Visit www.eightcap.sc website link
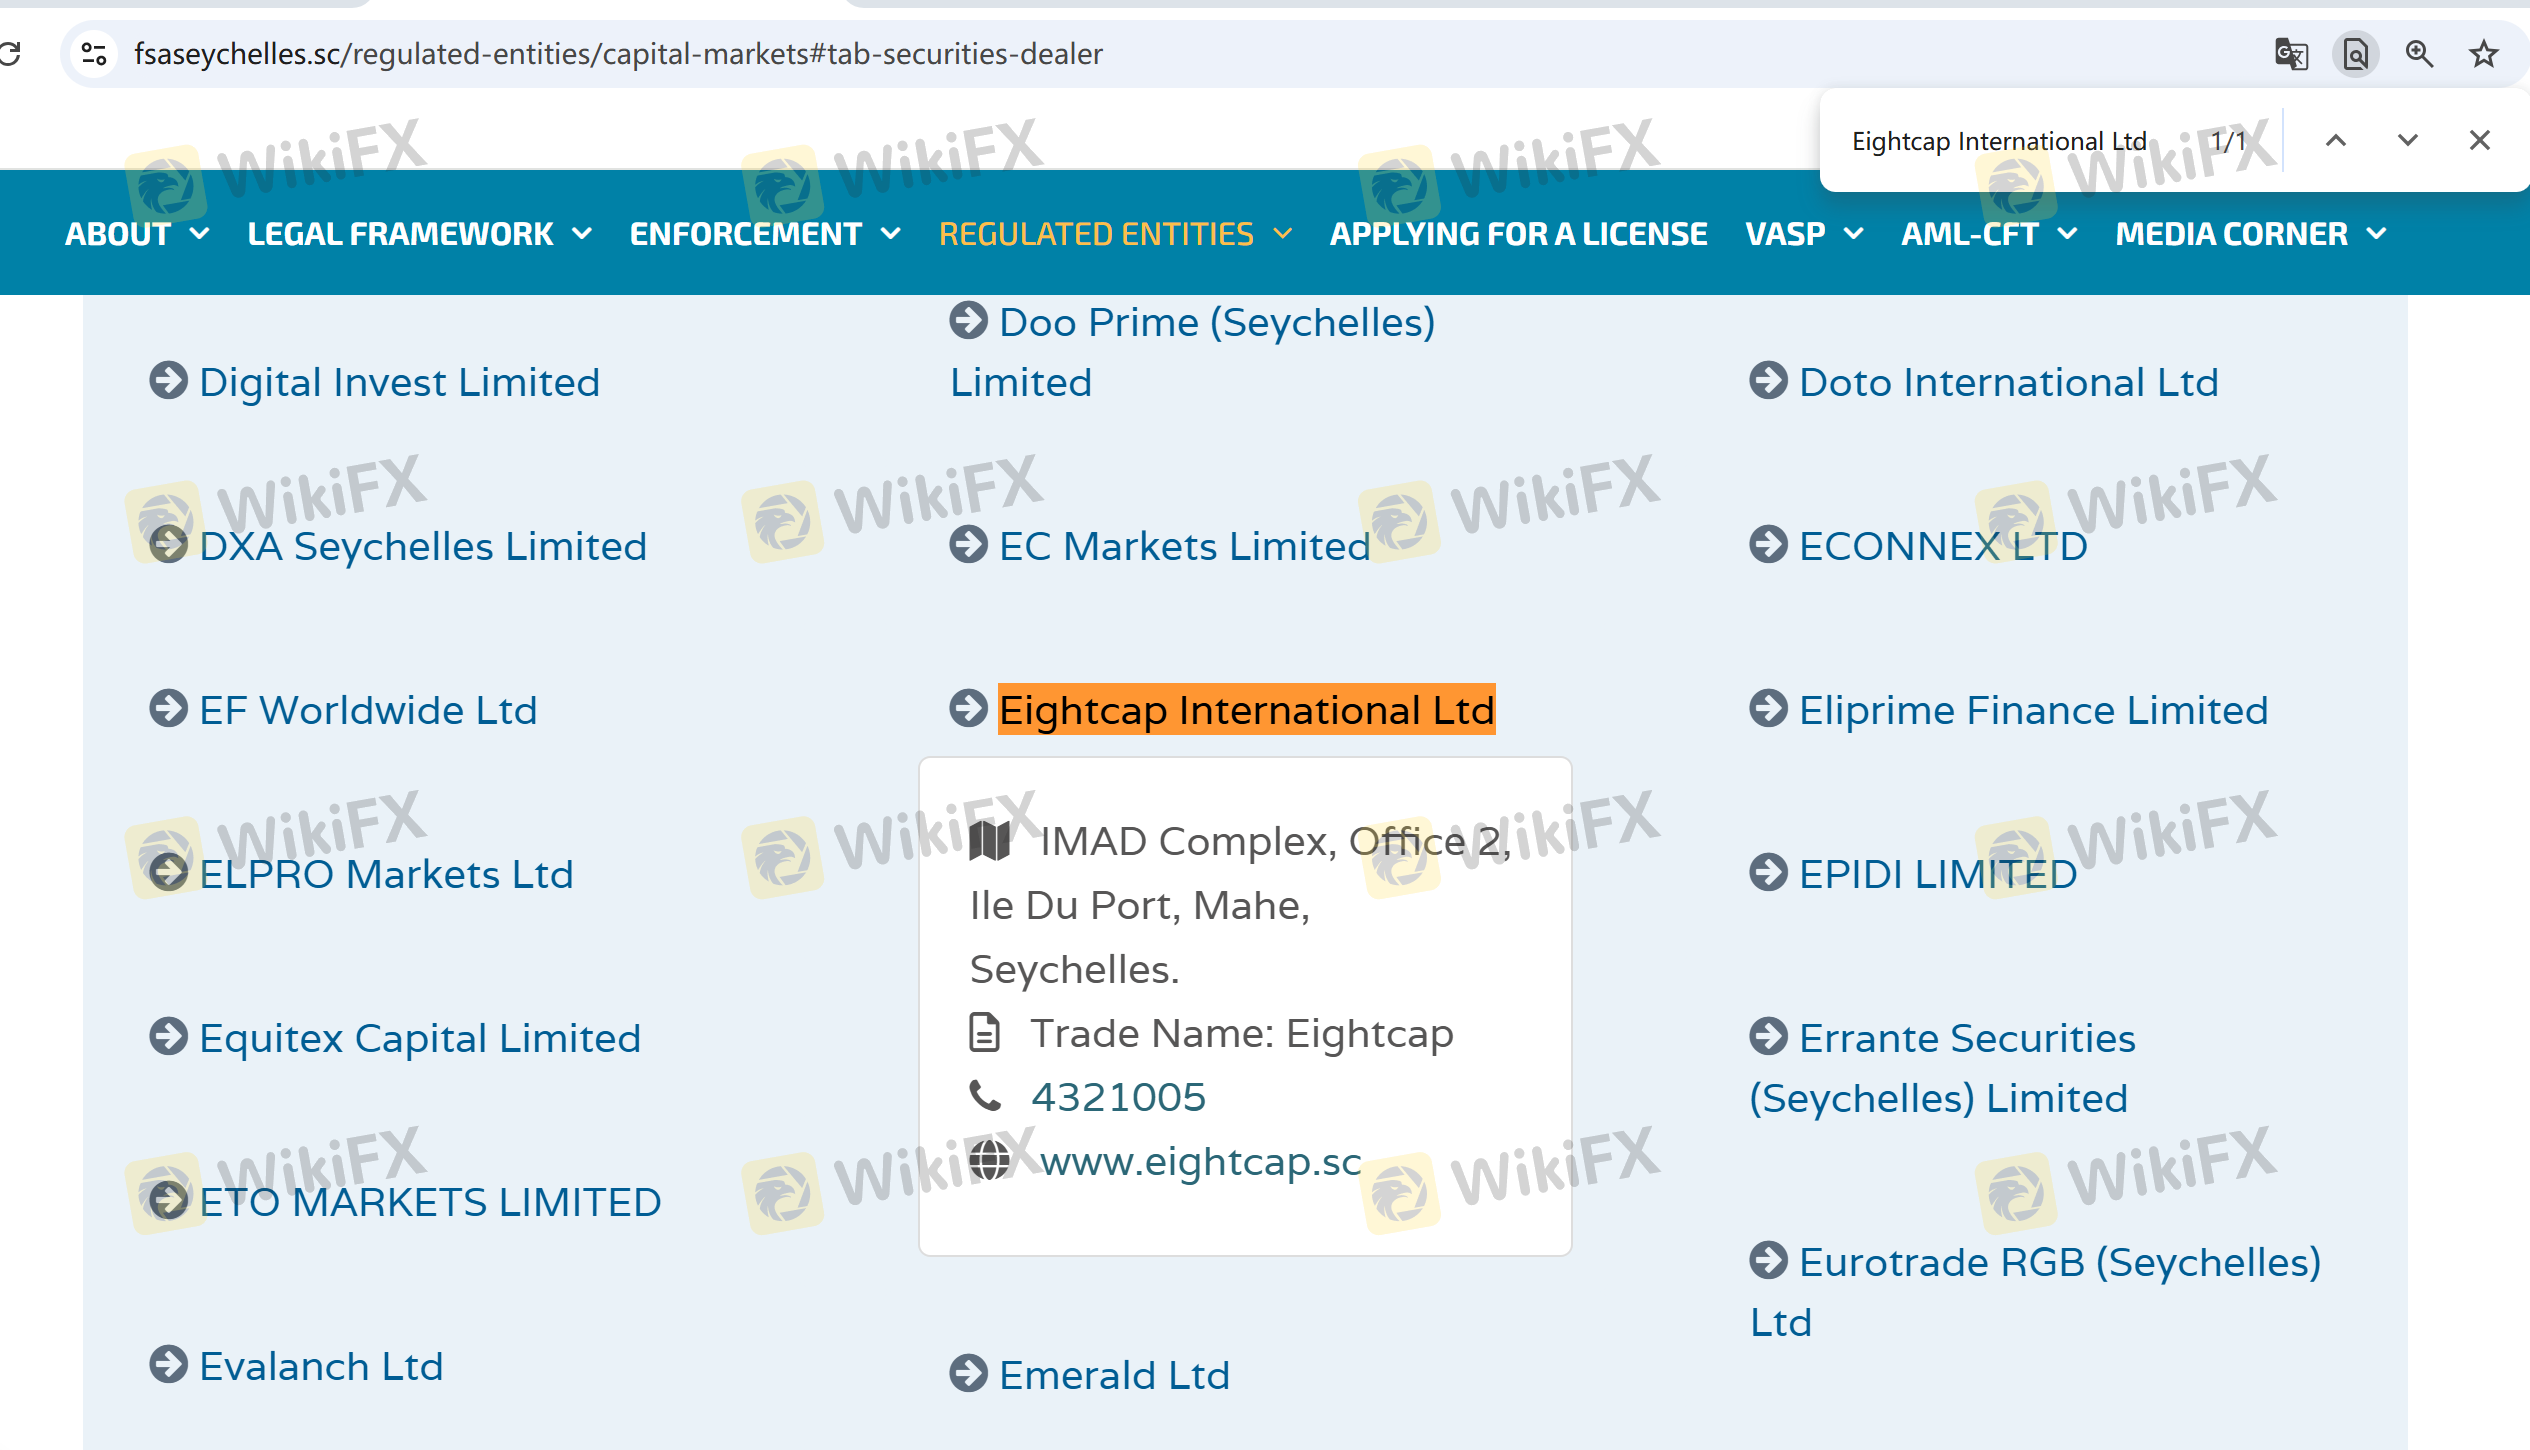2530x1450 pixels. (1200, 1161)
